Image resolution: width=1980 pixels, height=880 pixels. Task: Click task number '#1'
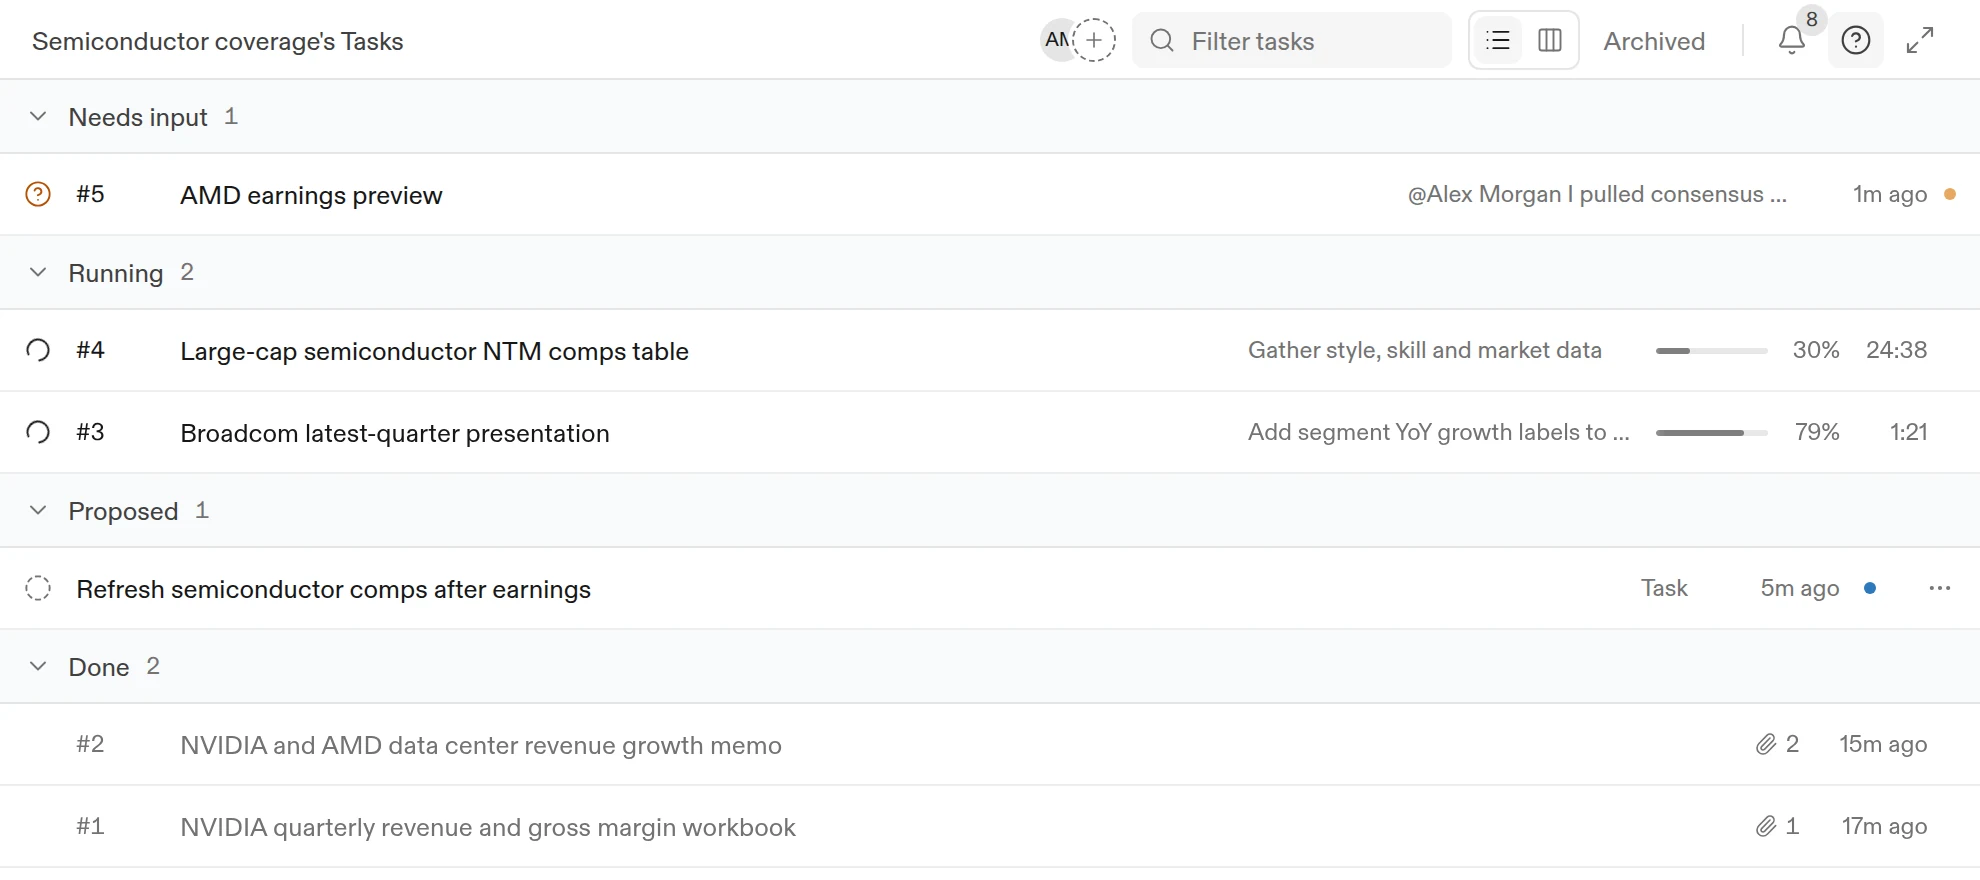coord(90,826)
